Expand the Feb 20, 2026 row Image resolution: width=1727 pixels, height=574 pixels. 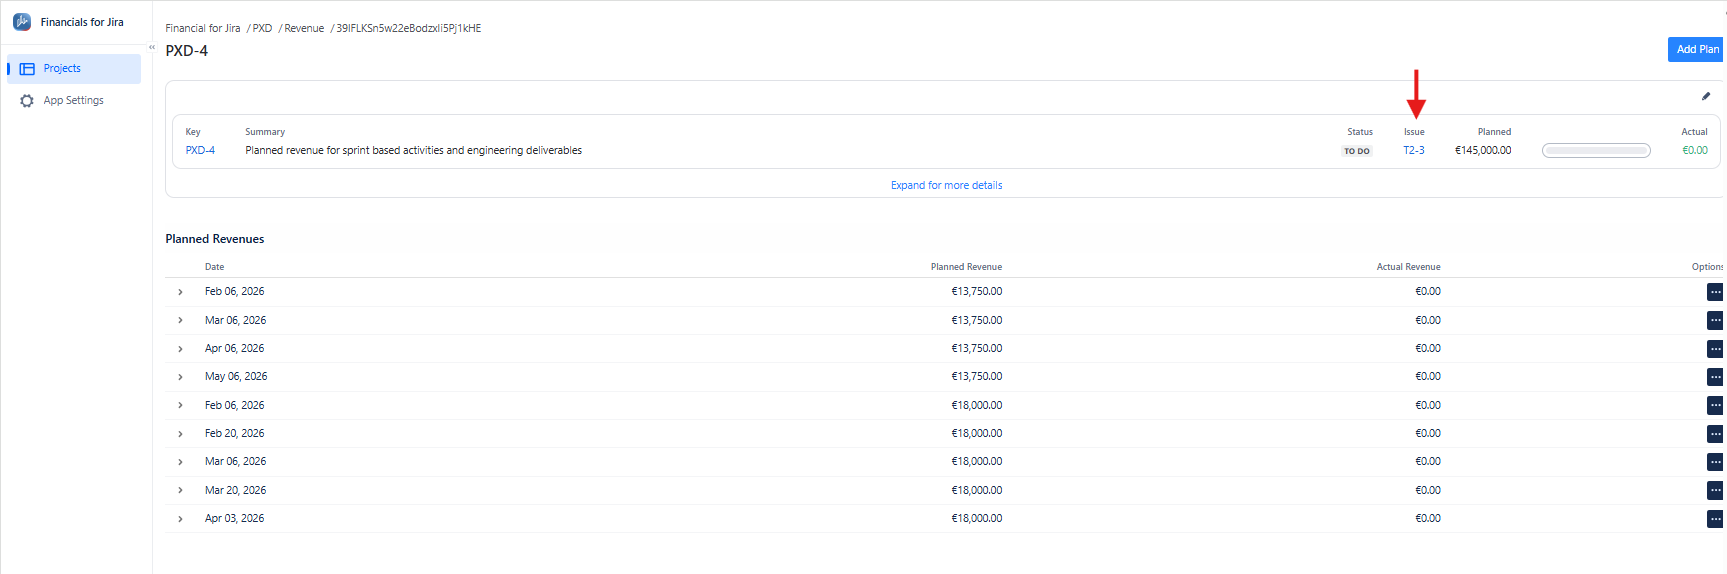[x=180, y=434]
